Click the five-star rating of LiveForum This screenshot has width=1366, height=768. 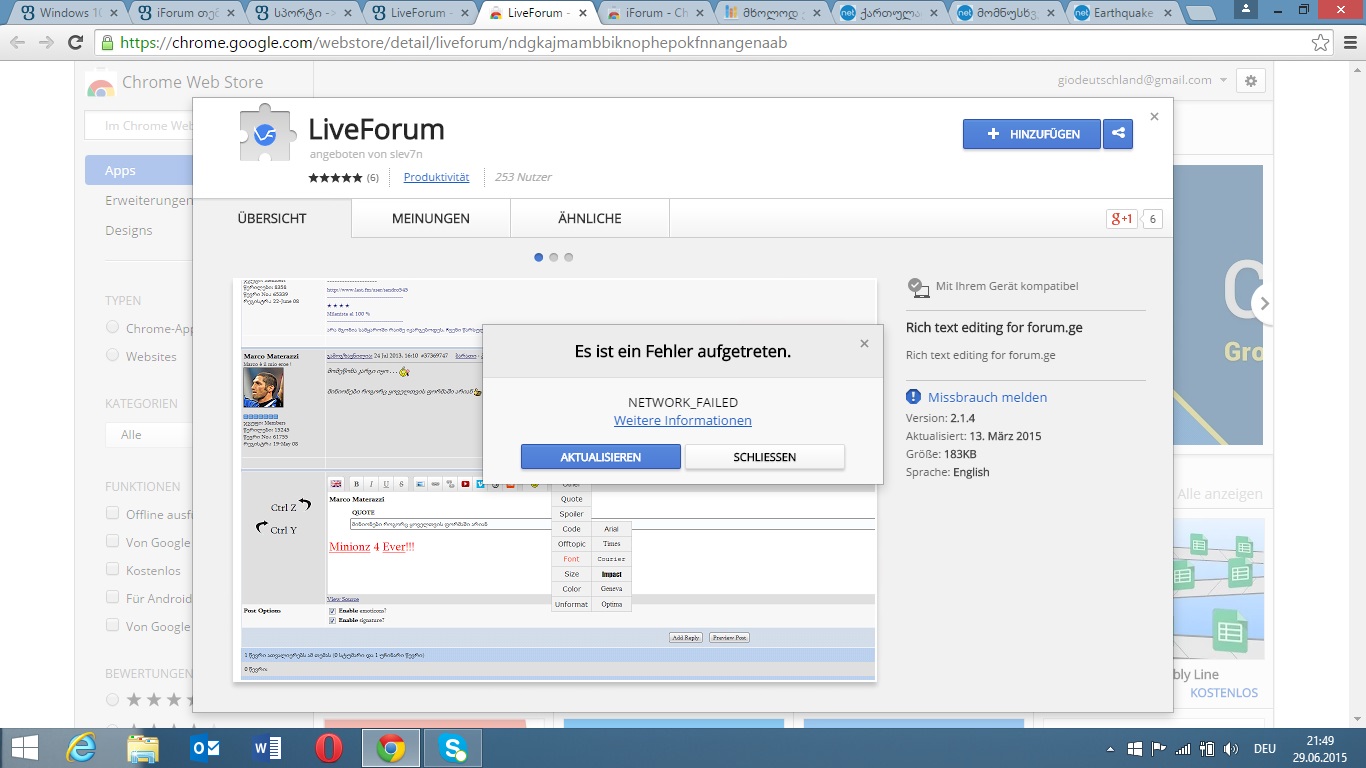pos(335,178)
